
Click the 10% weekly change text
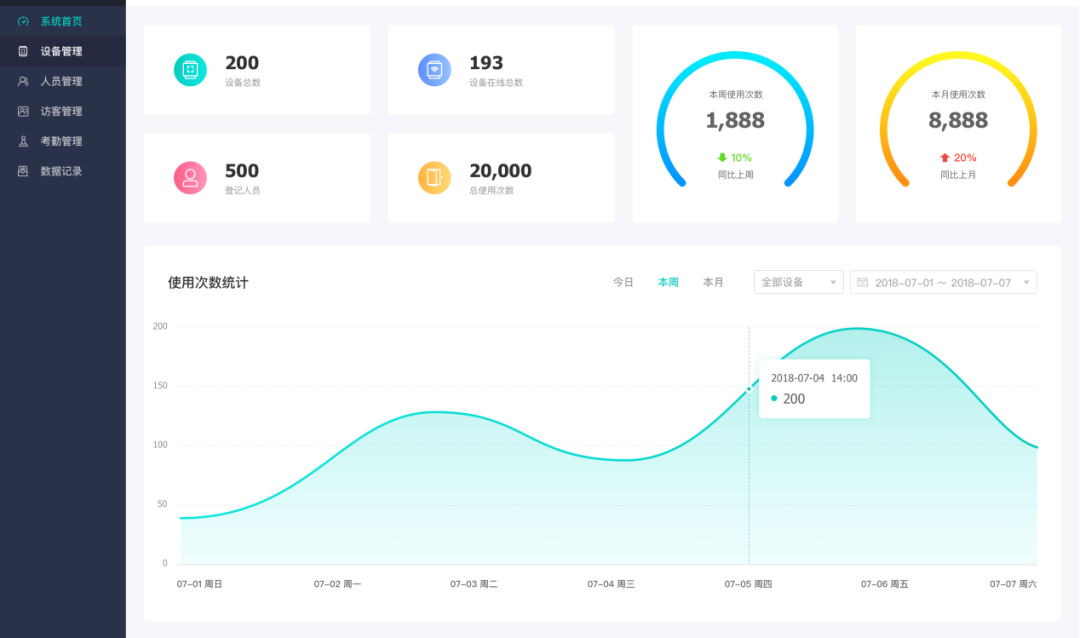tap(741, 158)
